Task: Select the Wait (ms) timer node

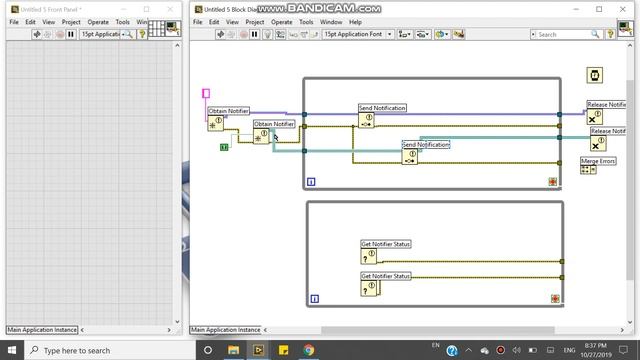Action: point(595,76)
